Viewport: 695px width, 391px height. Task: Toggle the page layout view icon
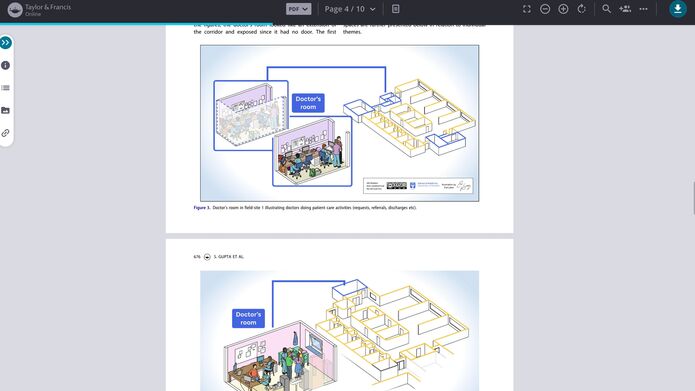click(396, 9)
